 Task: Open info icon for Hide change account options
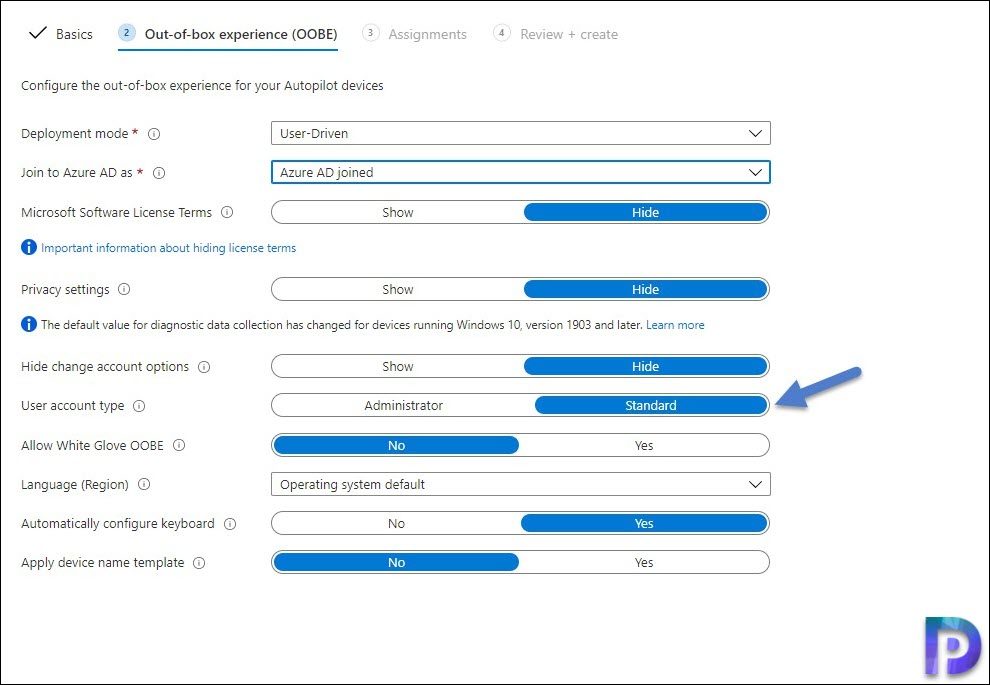click(x=204, y=367)
